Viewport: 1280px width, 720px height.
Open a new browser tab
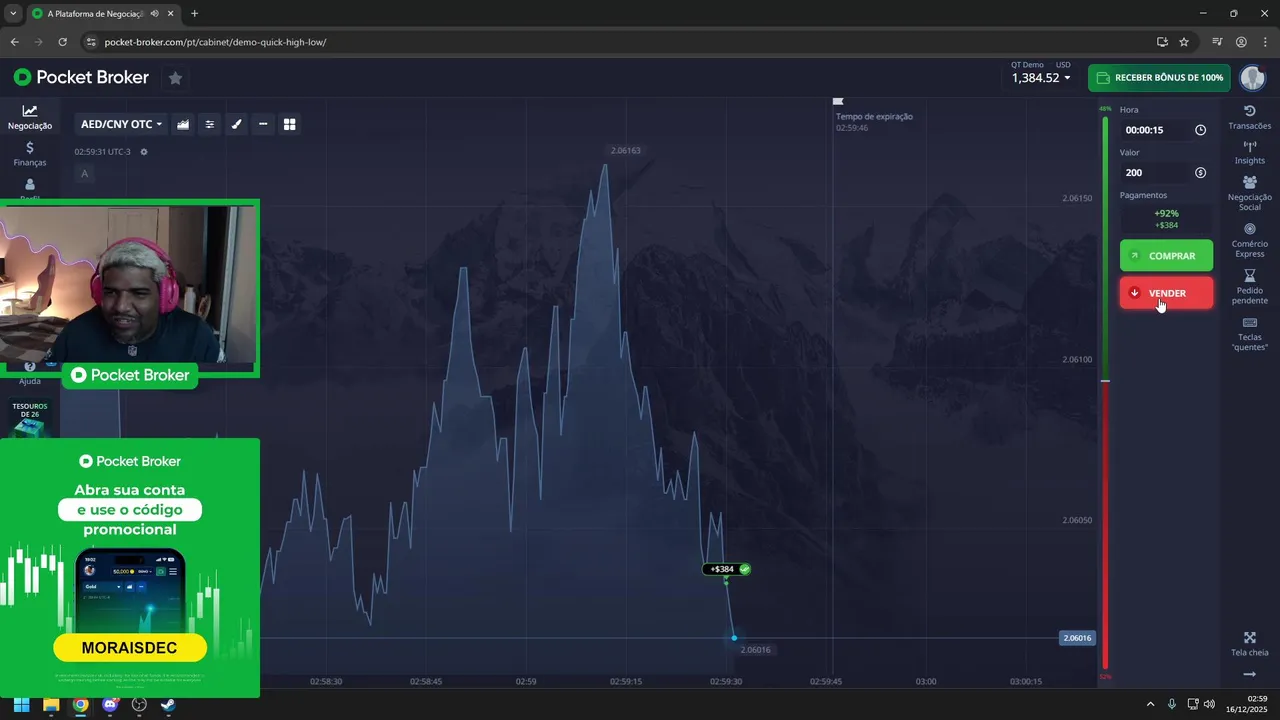194,14
